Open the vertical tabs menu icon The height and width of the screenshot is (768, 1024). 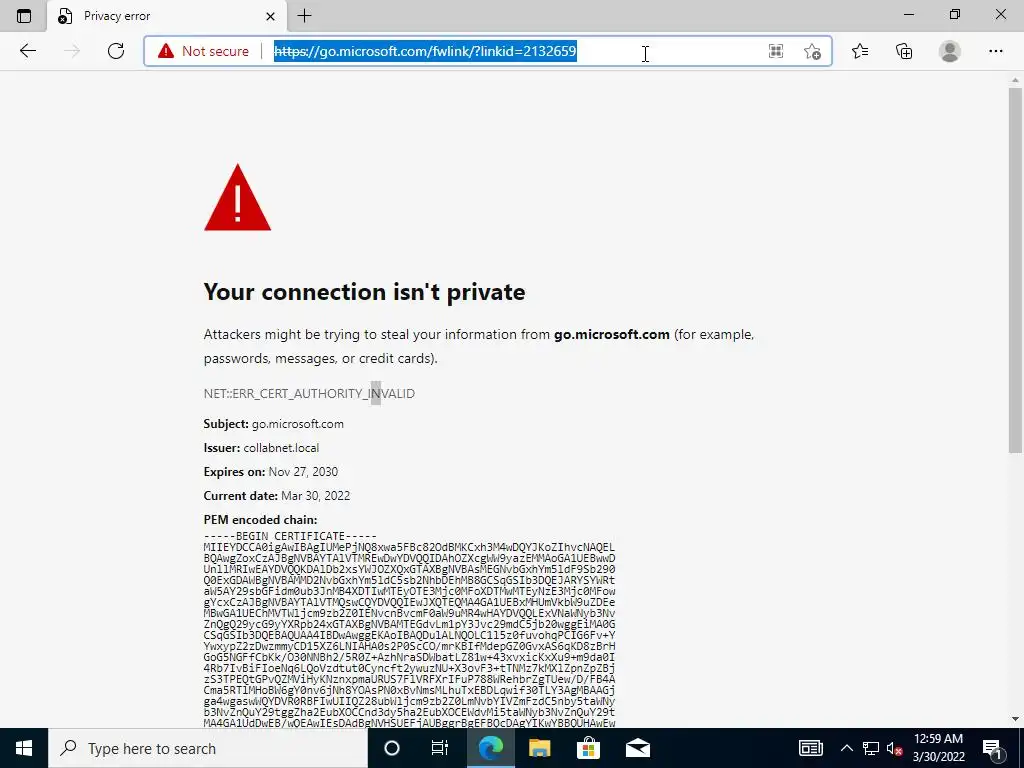click(24, 16)
